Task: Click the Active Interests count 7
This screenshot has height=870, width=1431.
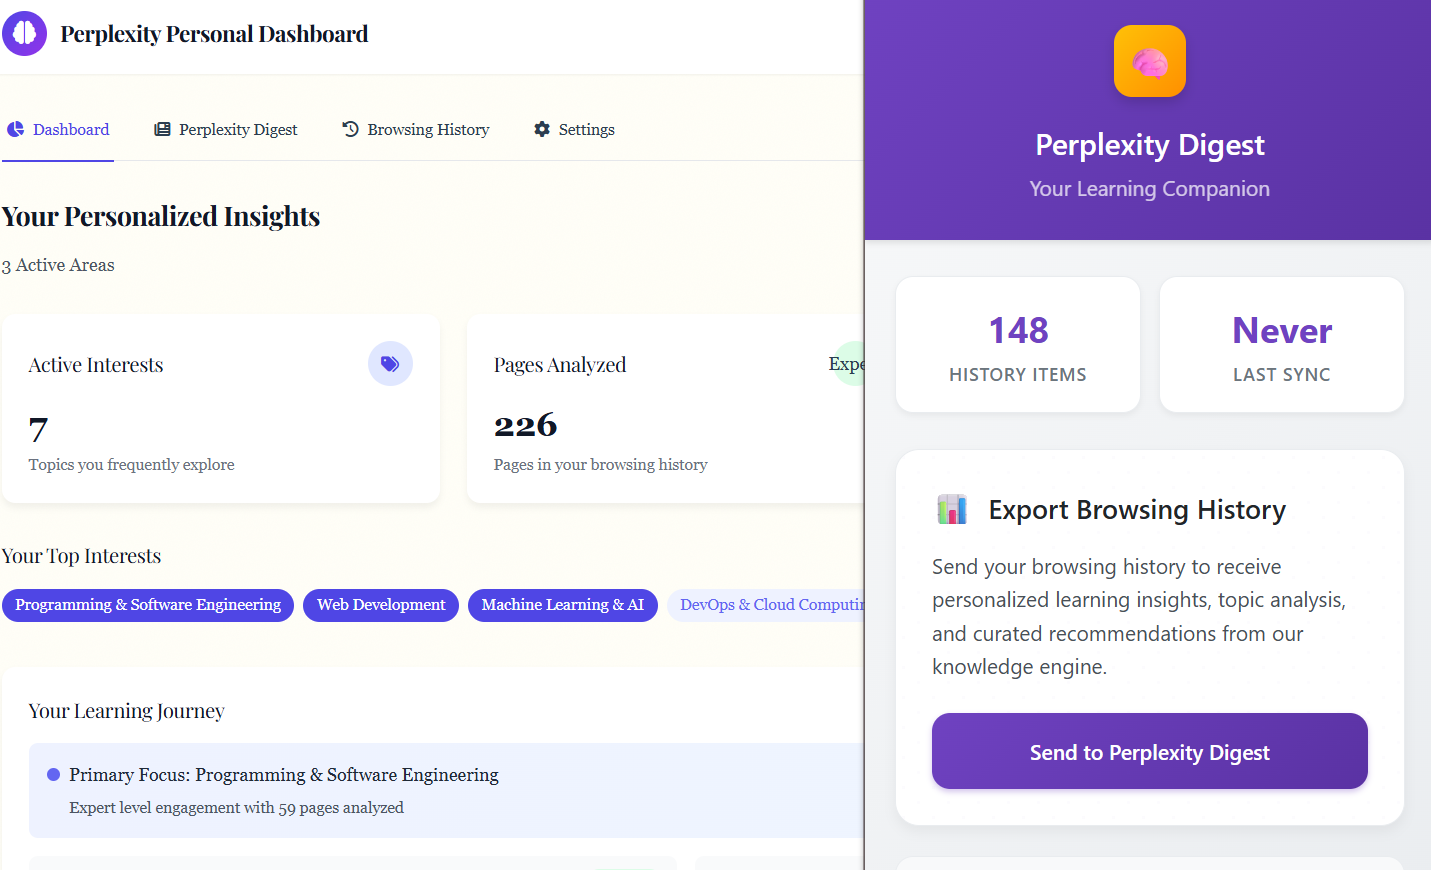Action: [x=38, y=429]
